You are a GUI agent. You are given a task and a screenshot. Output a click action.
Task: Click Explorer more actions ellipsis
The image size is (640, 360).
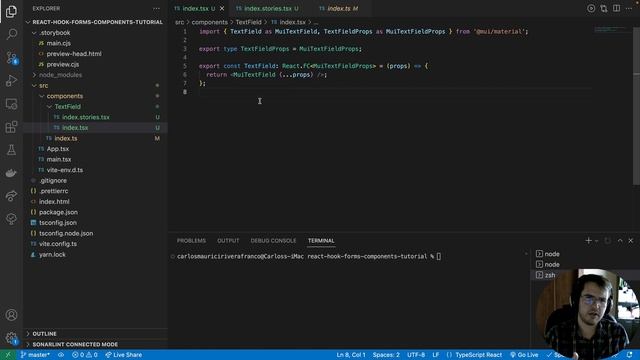tap(156, 9)
